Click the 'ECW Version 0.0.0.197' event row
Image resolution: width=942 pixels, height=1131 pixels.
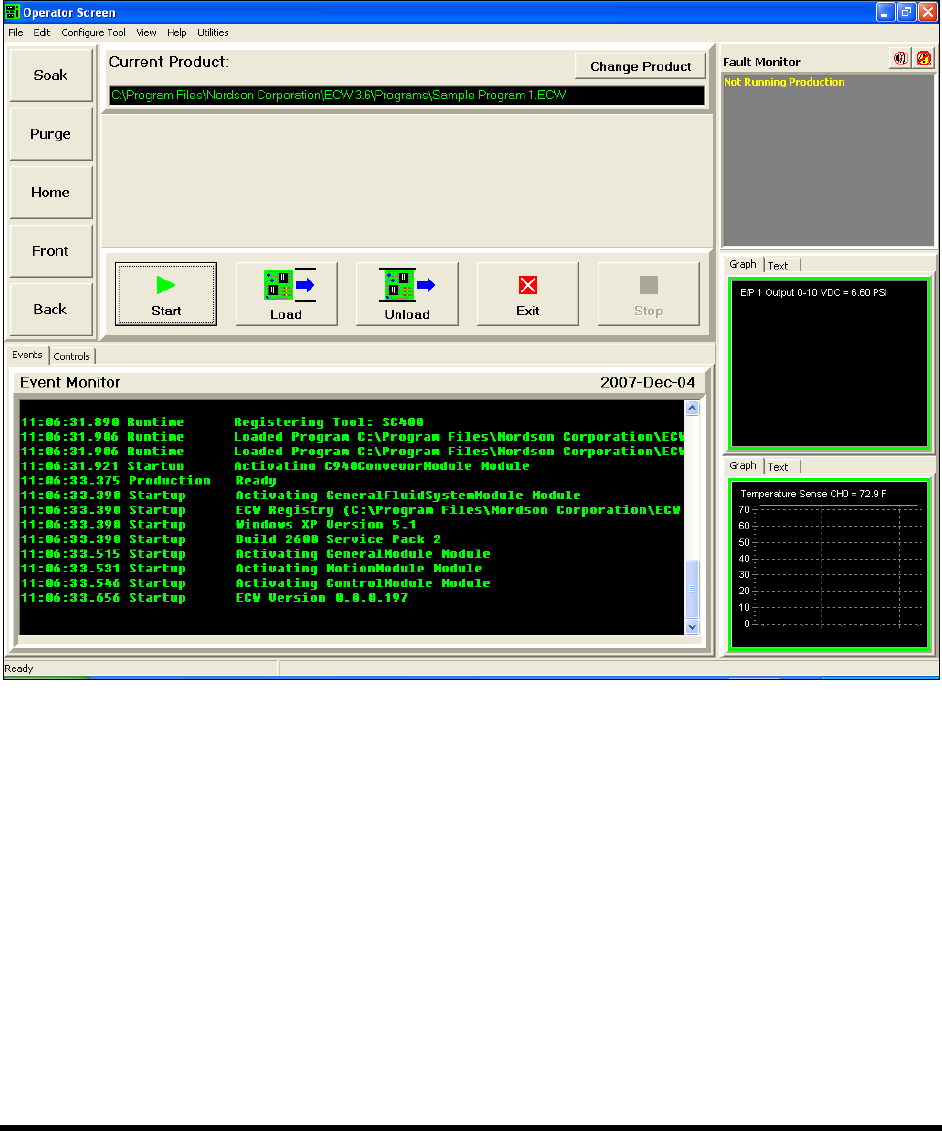click(x=352, y=598)
